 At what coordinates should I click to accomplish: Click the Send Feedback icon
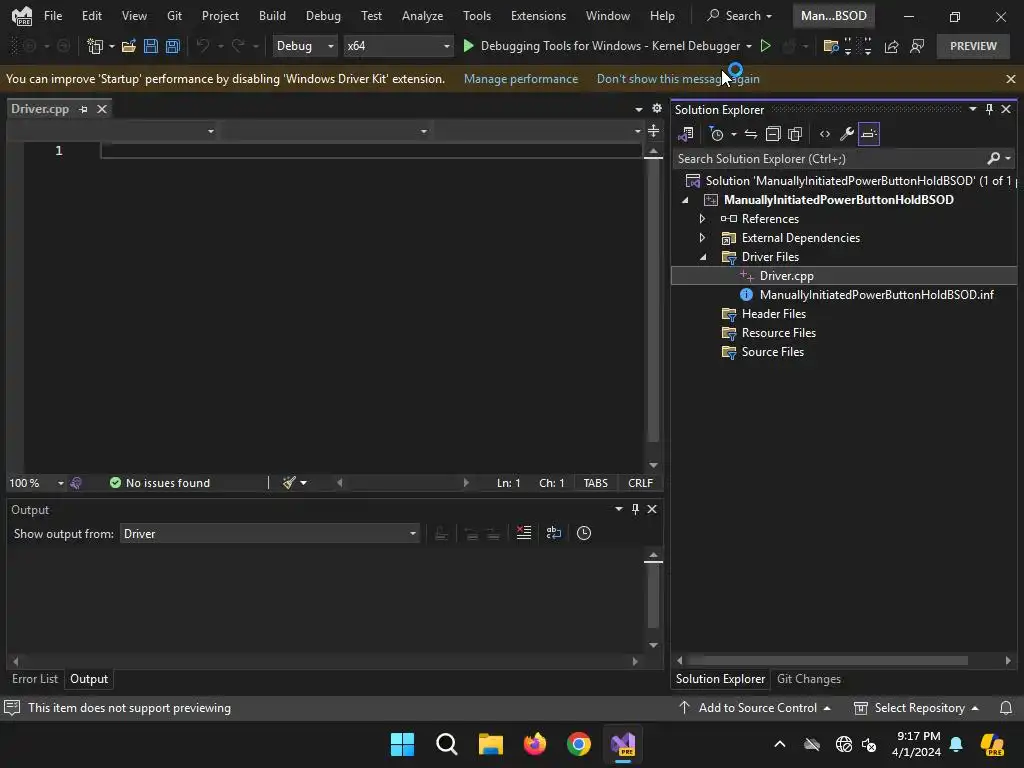tap(917, 46)
